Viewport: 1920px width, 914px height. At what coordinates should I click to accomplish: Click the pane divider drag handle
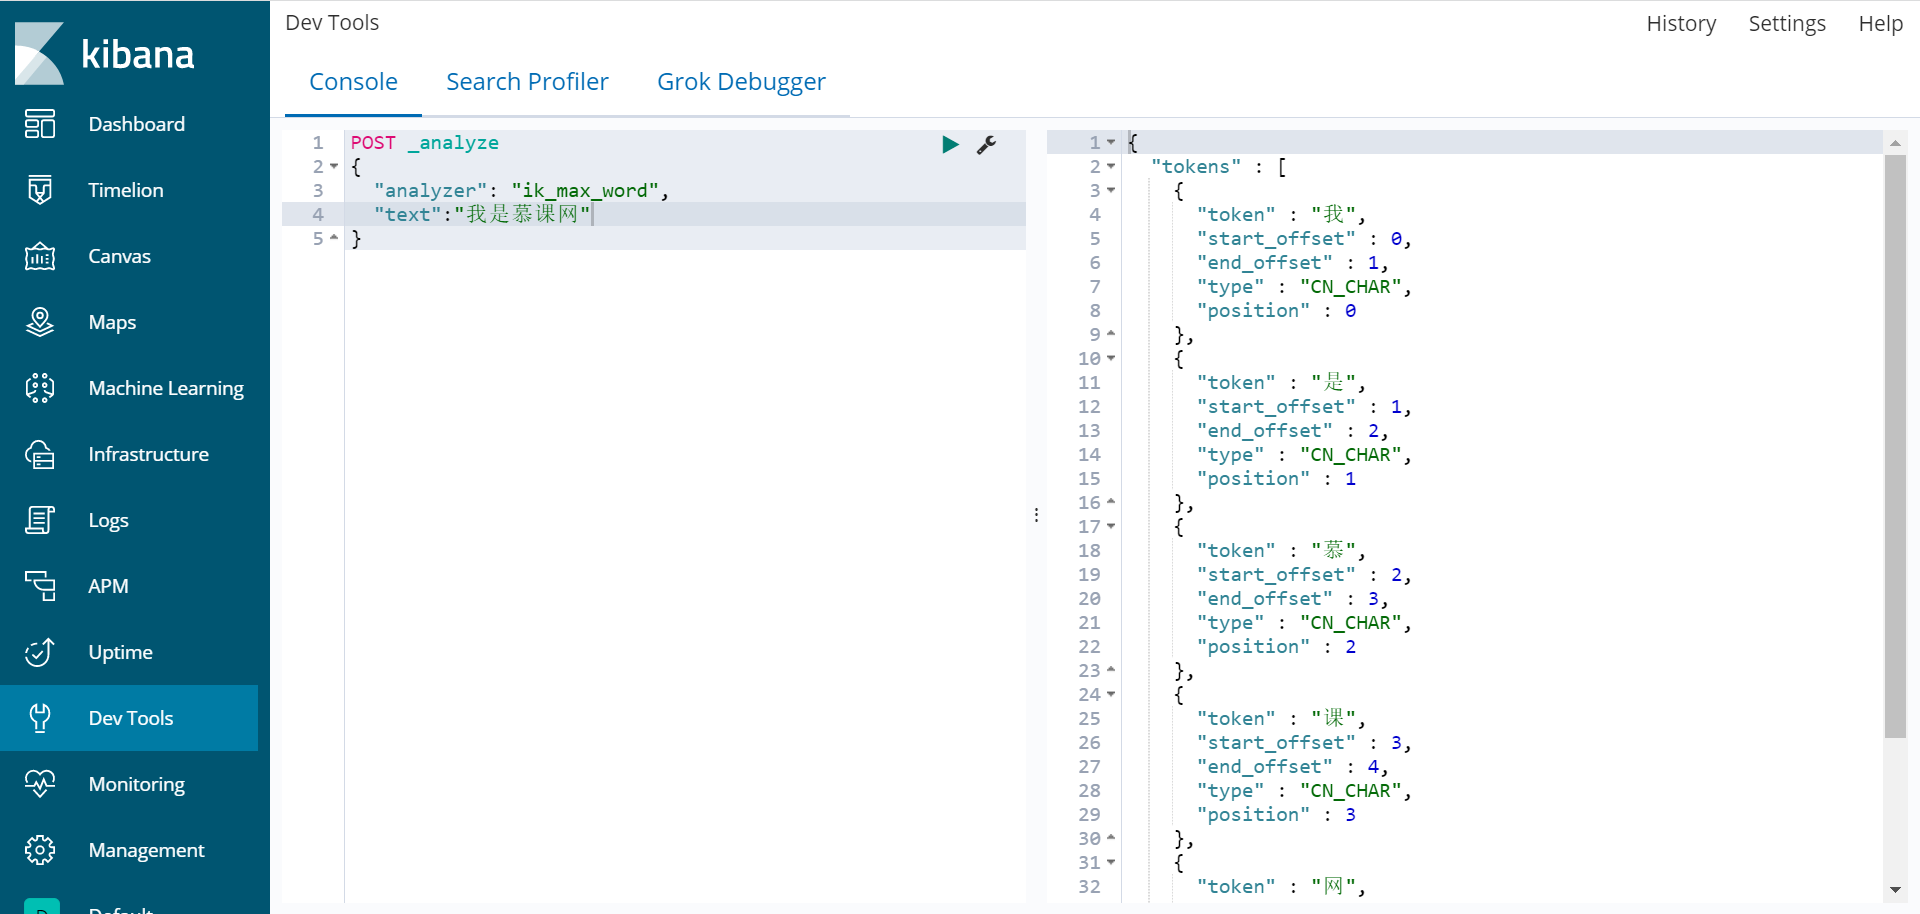coord(1036,515)
